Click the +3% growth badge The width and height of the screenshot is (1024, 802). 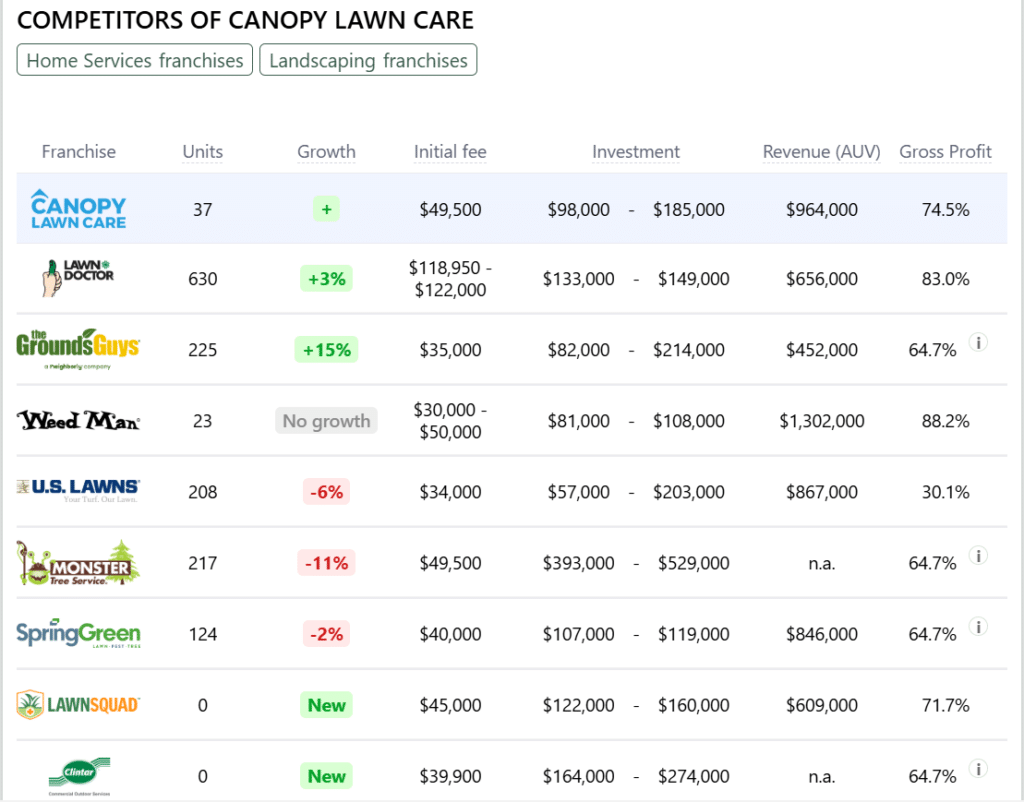(327, 279)
